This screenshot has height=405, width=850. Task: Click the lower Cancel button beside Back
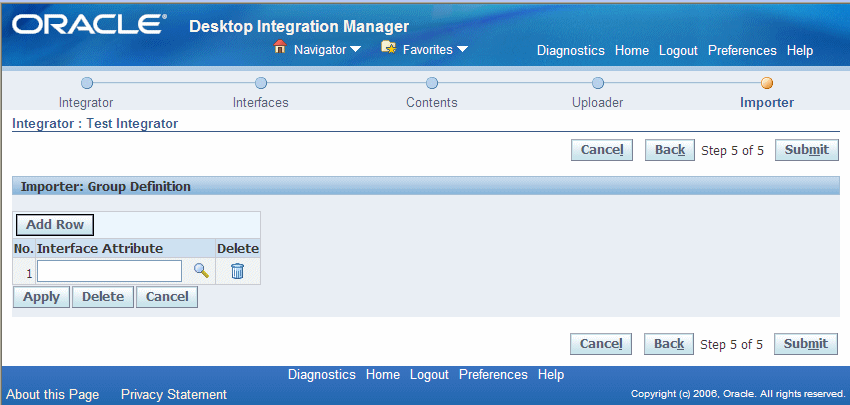[601, 344]
